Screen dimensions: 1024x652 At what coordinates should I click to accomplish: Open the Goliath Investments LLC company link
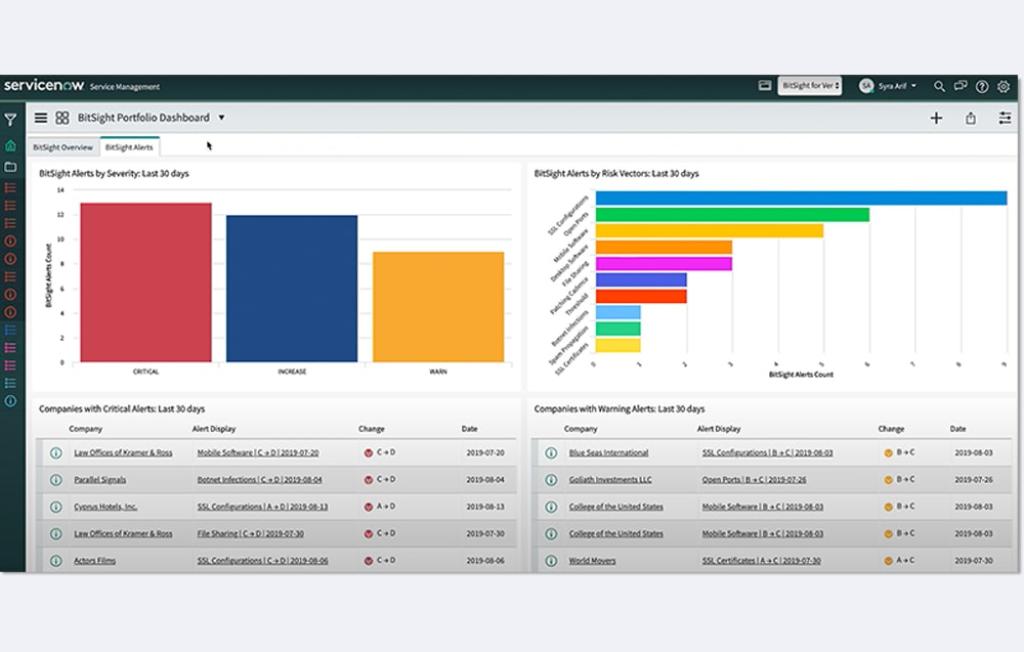tap(610, 480)
